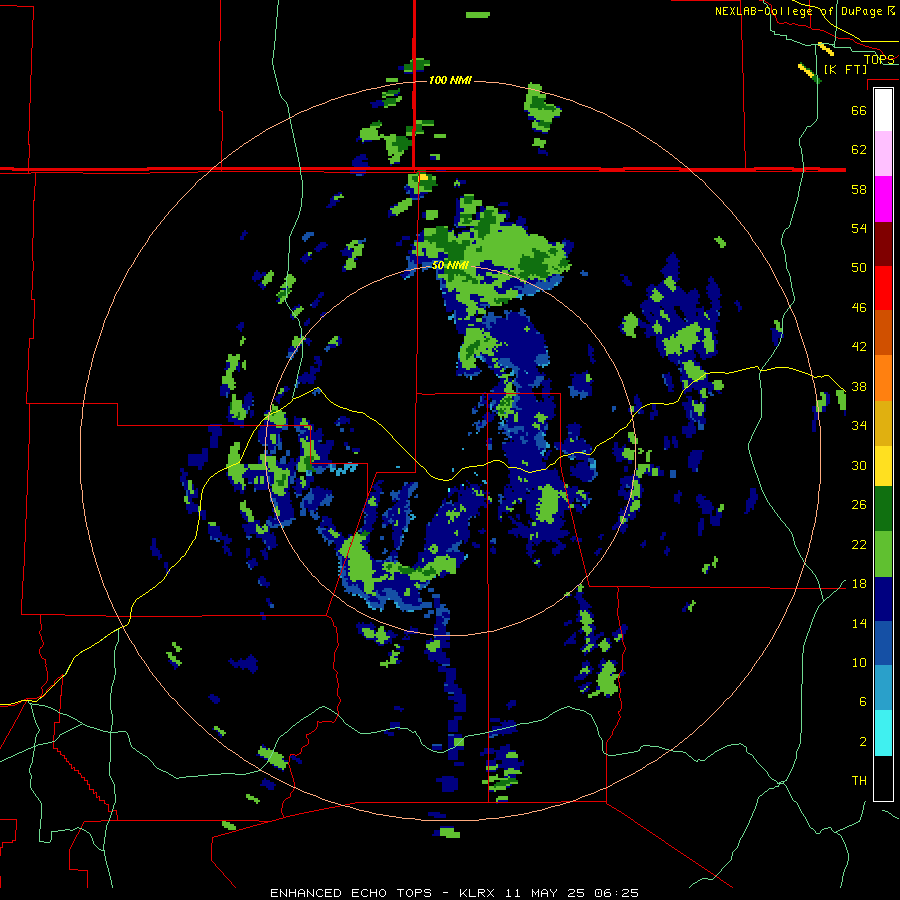Click the '38' legend value
Viewport: 900px width, 900px height.
859,386
